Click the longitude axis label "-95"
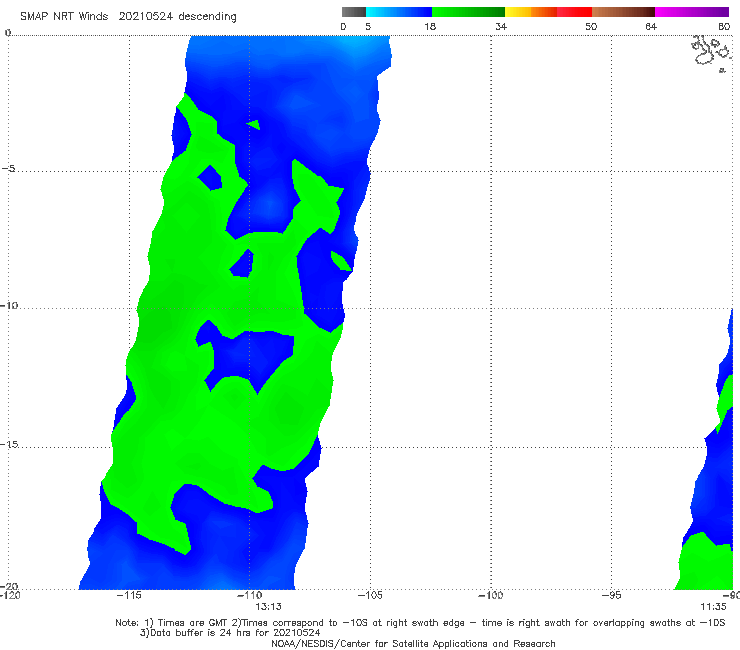740x650 pixels. click(x=612, y=595)
